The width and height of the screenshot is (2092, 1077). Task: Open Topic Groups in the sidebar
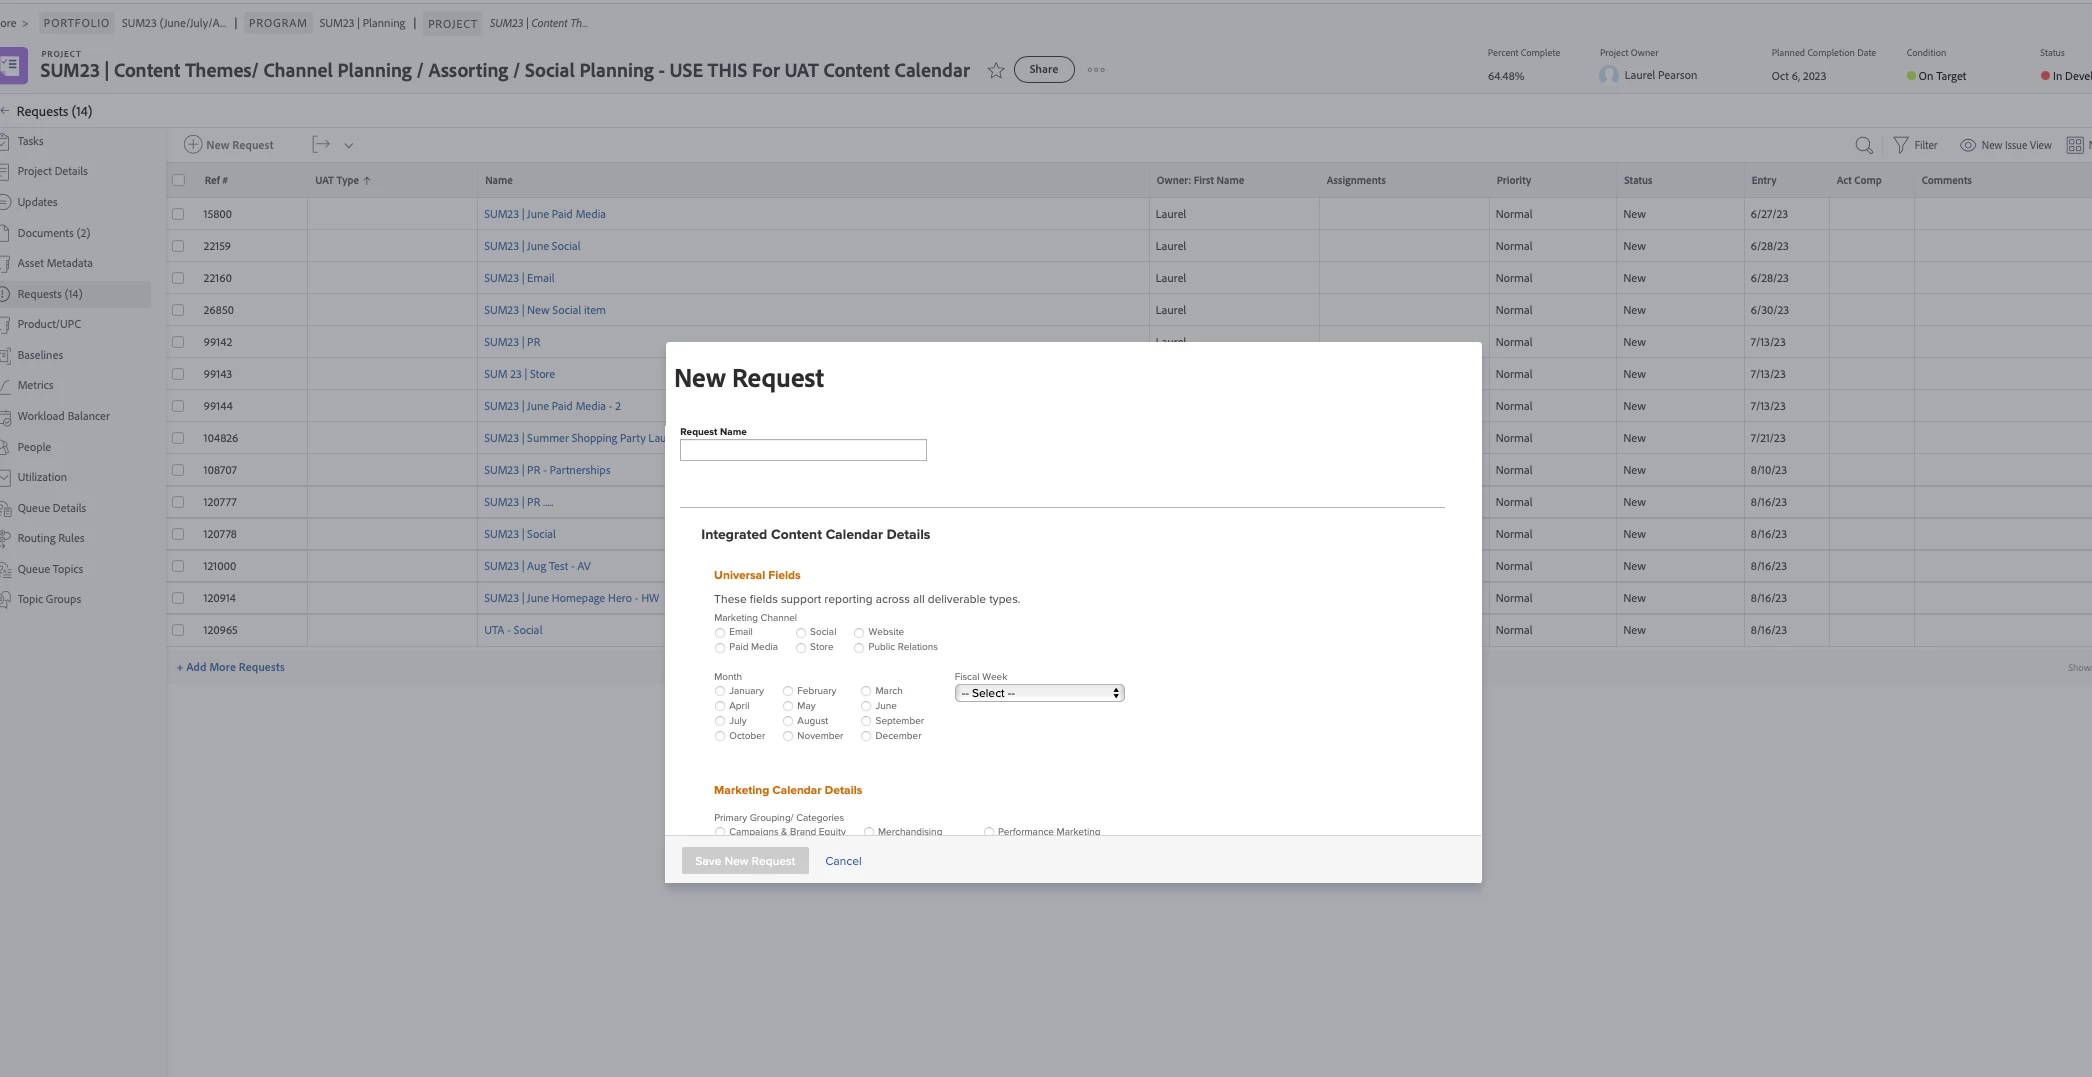tap(49, 599)
